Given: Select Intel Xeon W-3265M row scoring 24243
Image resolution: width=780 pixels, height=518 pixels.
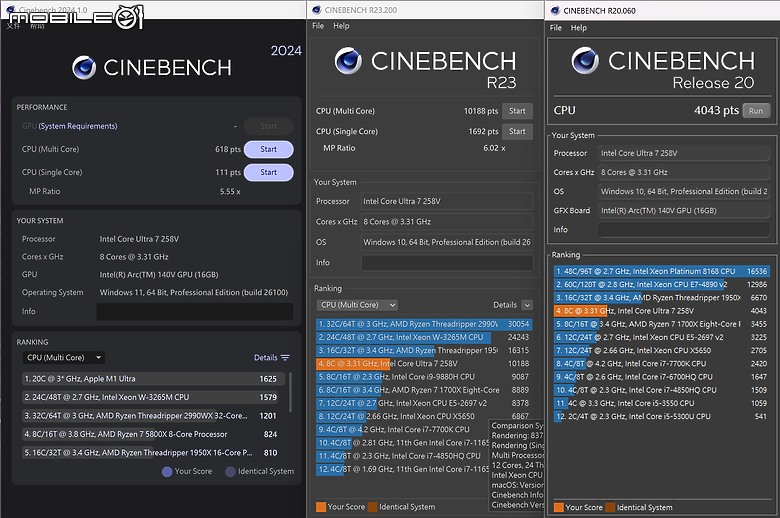Looking at the screenshot, I should [424, 337].
